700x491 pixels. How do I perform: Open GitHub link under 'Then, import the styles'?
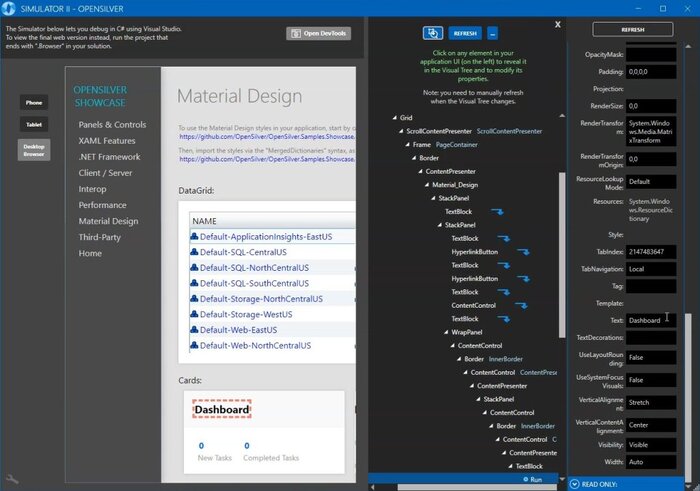pos(267,159)
